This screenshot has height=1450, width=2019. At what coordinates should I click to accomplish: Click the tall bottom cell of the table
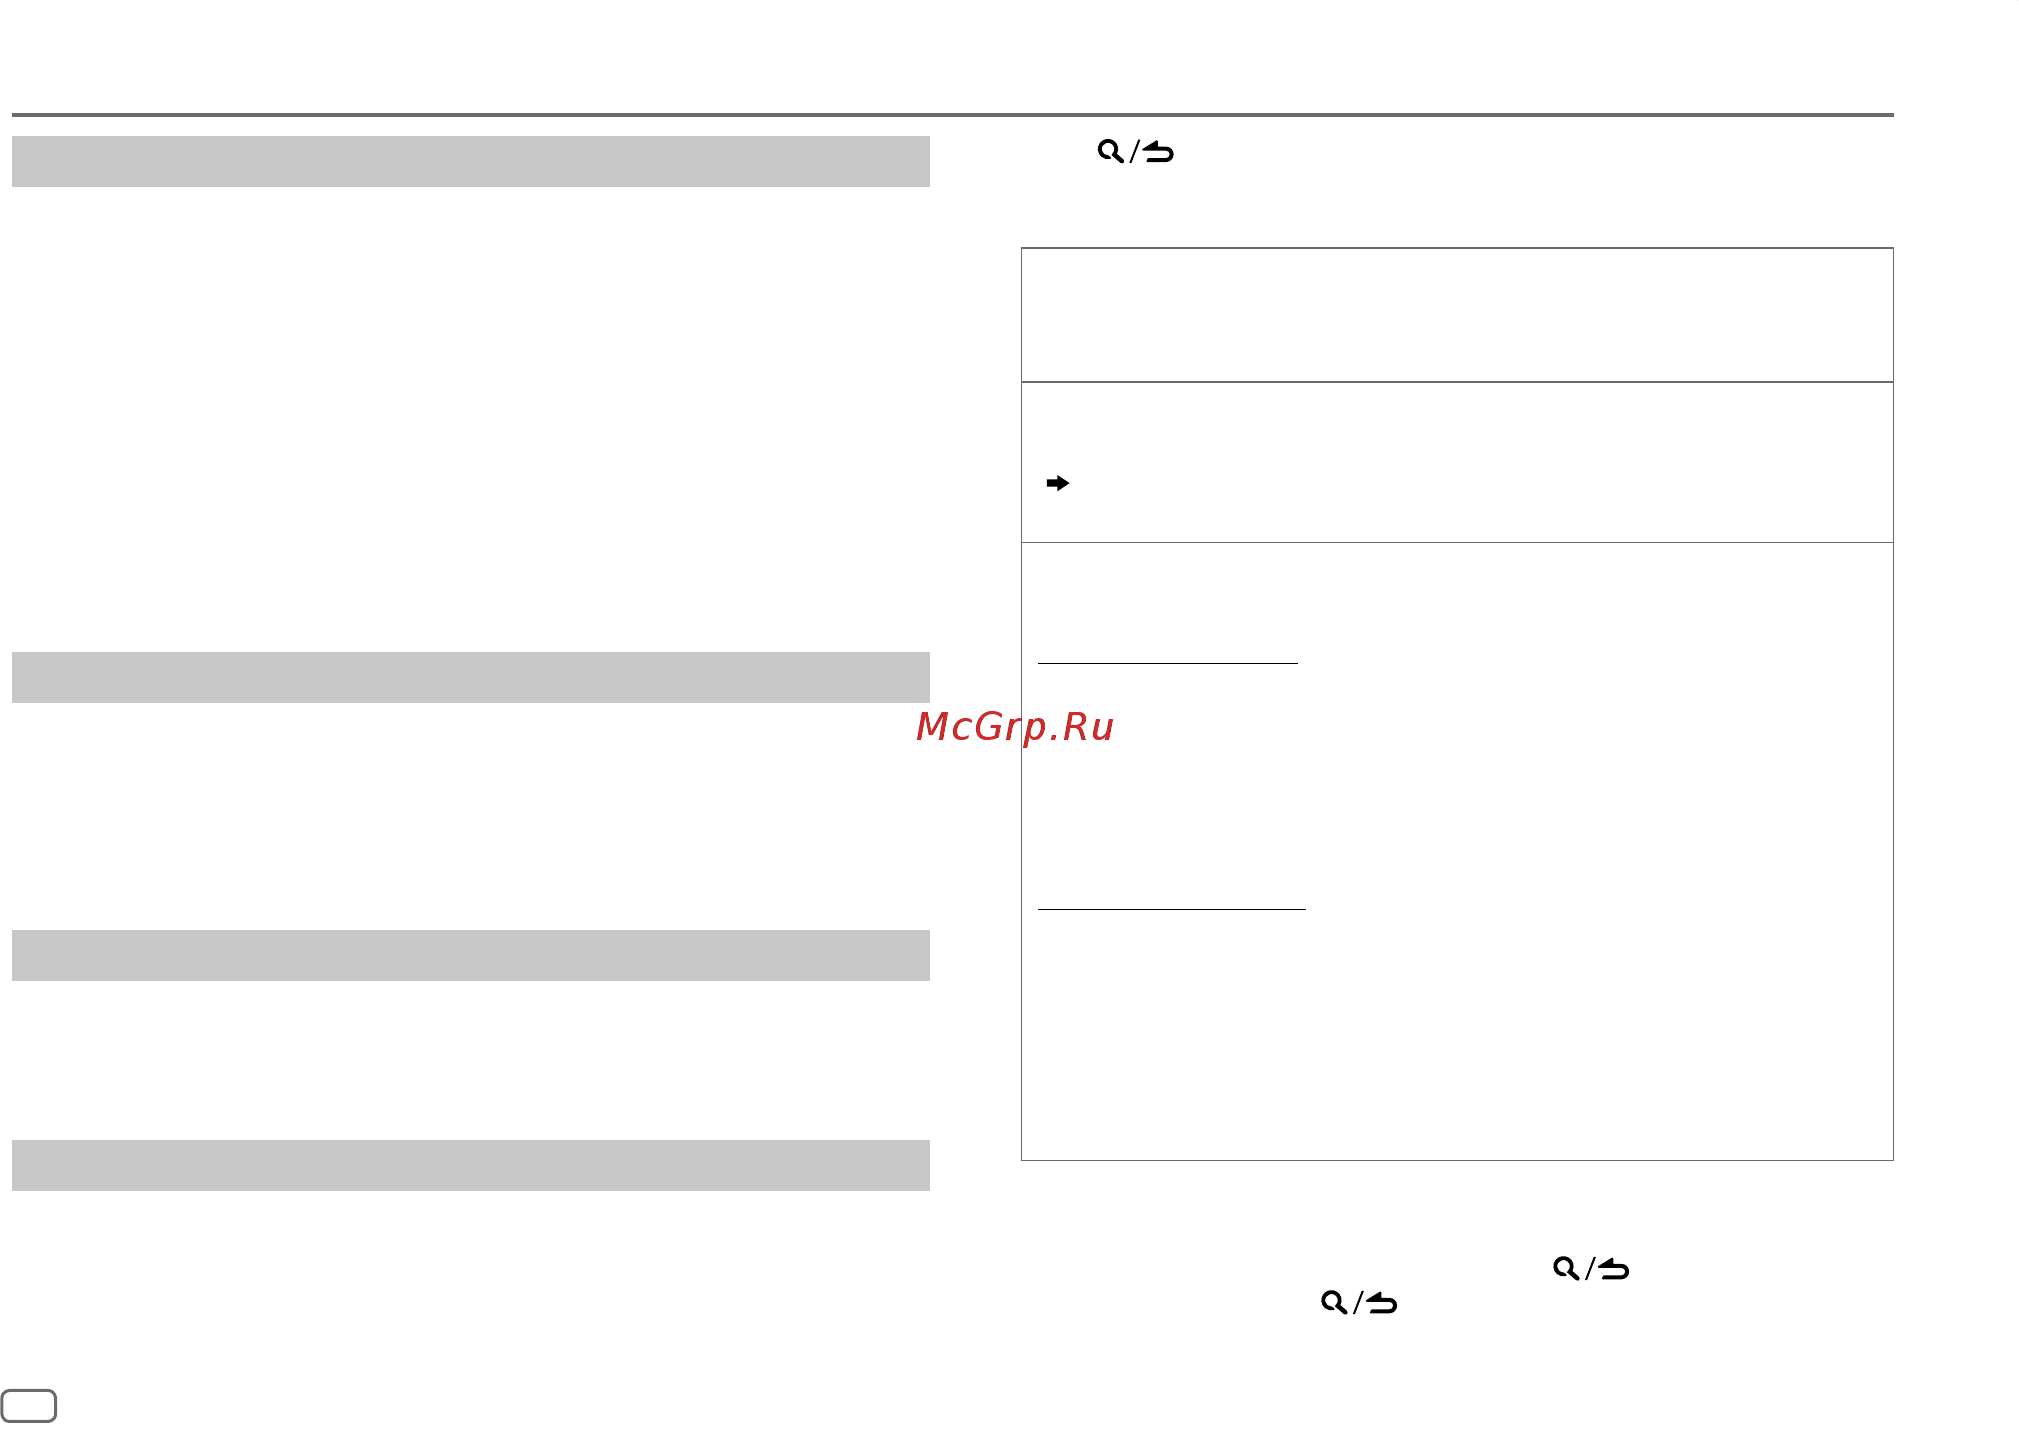[1457, 852]
